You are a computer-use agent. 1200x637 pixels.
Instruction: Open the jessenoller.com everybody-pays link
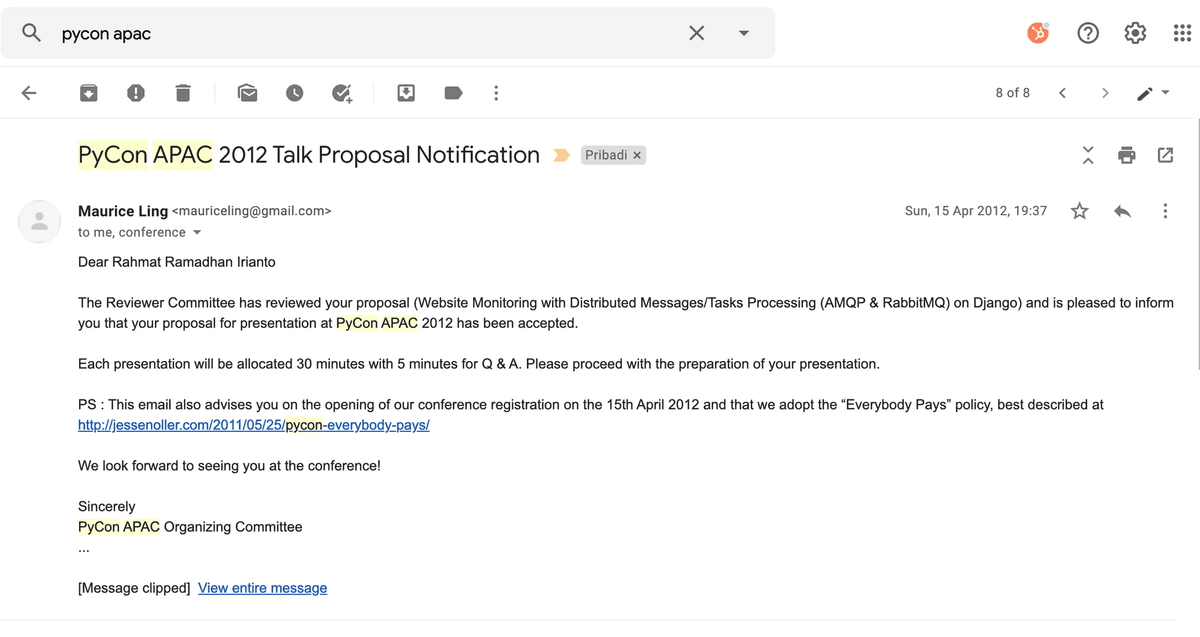click(x=254, y=425)
